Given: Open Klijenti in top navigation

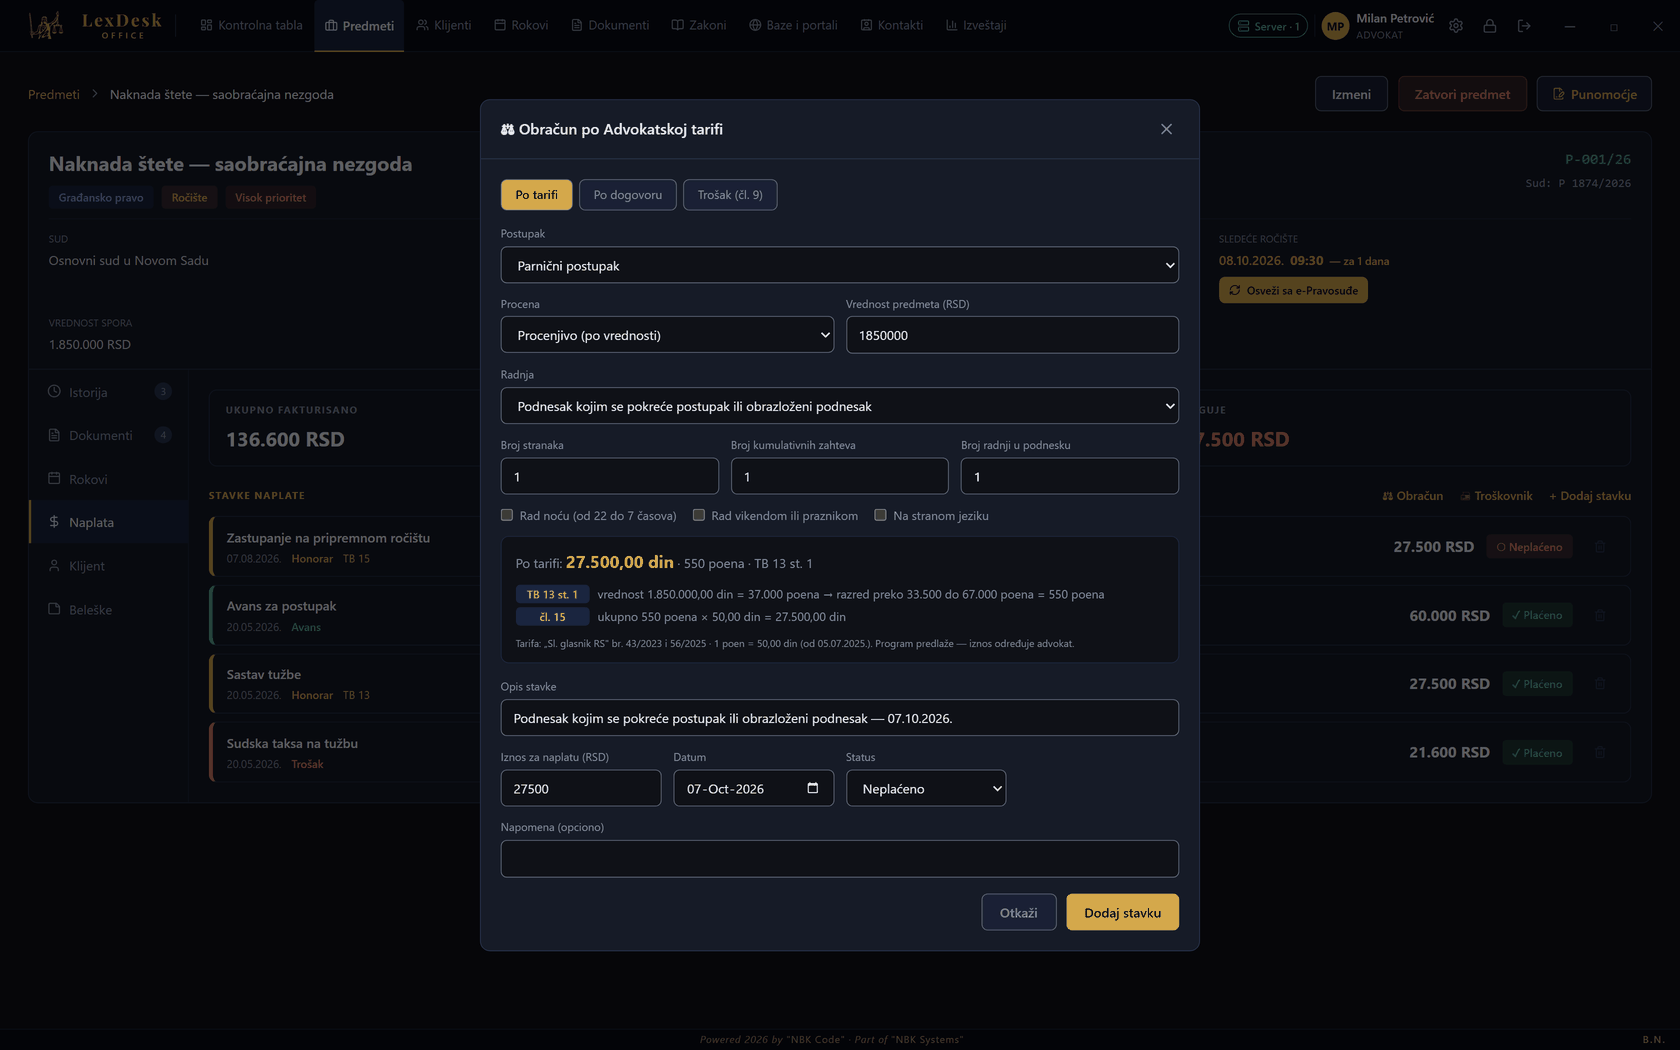Looking at the screenshot, I should (x=444, y=25).
